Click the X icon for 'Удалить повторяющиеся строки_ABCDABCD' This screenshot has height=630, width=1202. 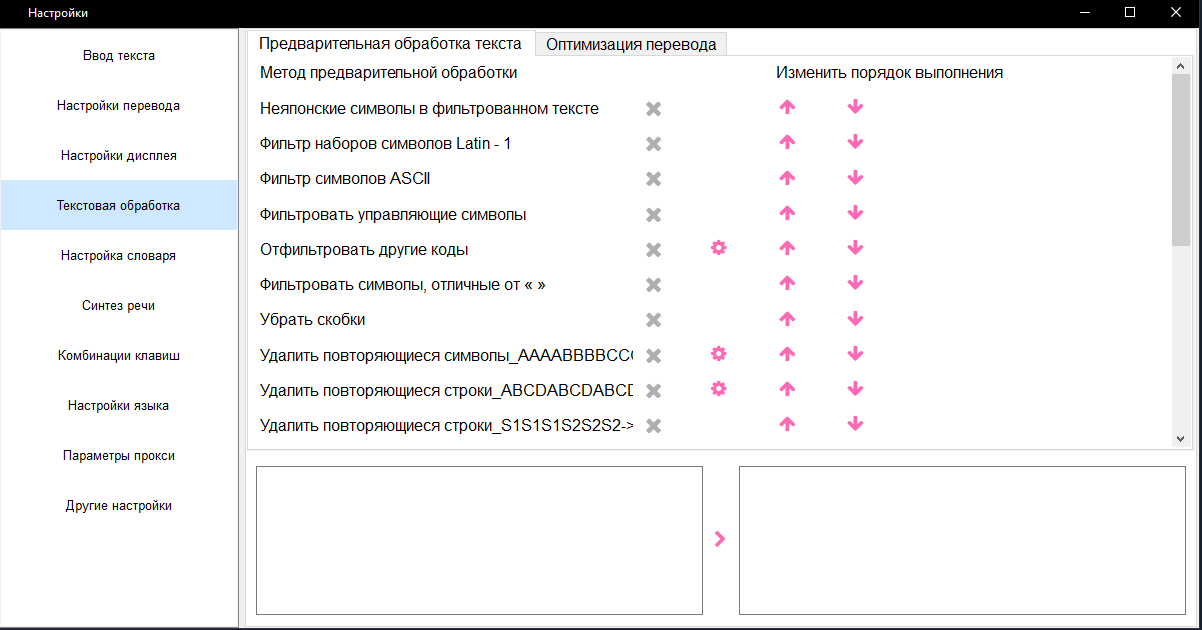[x=654, y=391]
